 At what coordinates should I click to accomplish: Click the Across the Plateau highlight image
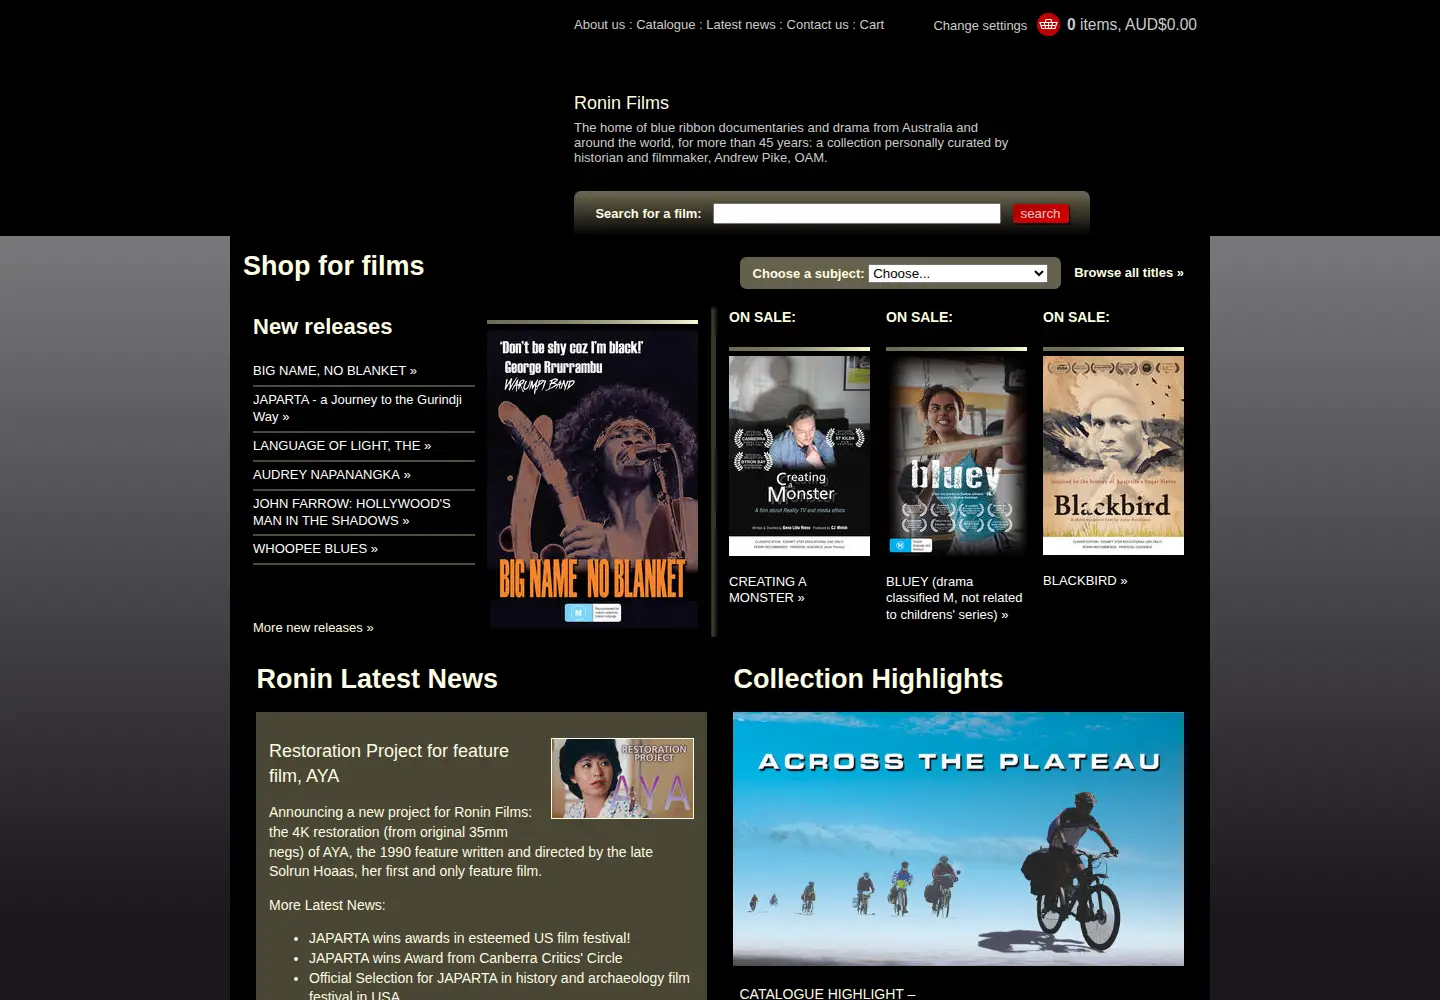[x=958, y=839]
